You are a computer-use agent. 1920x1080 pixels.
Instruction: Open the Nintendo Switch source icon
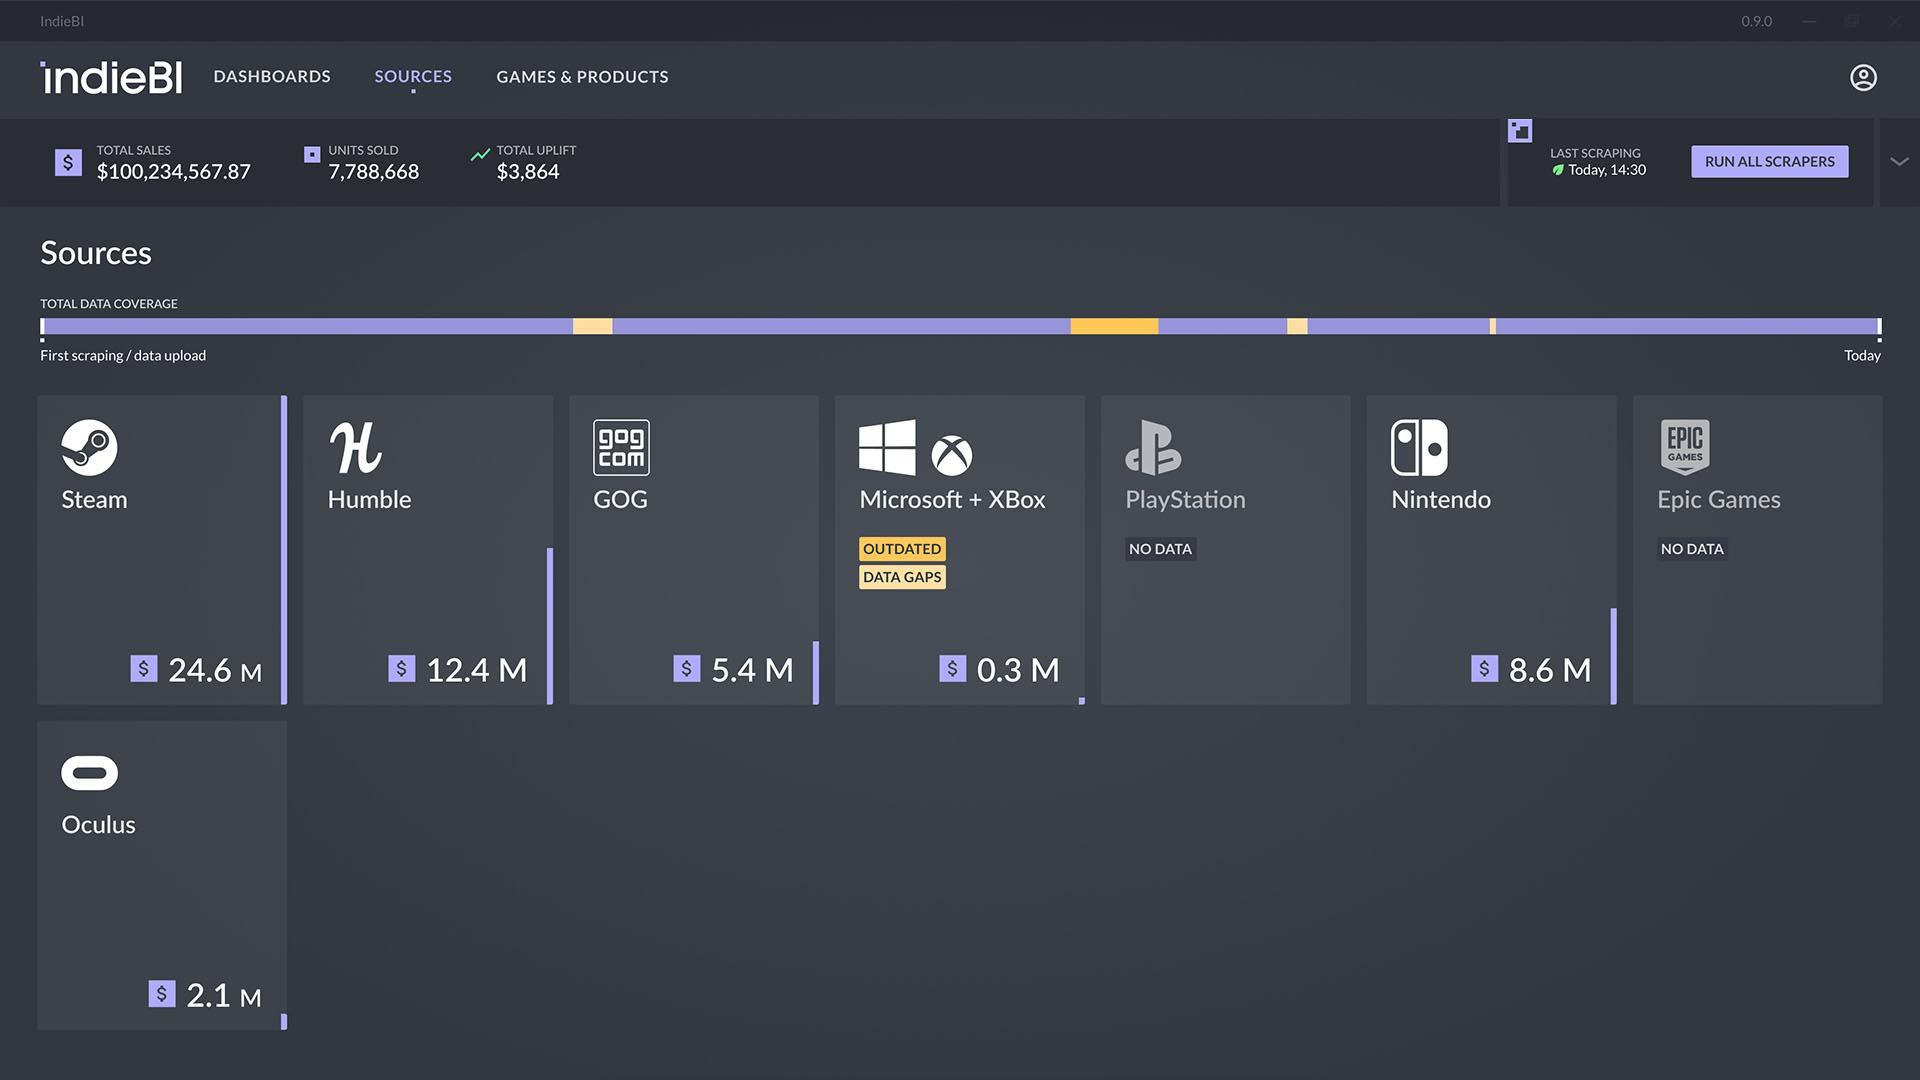1421,447
